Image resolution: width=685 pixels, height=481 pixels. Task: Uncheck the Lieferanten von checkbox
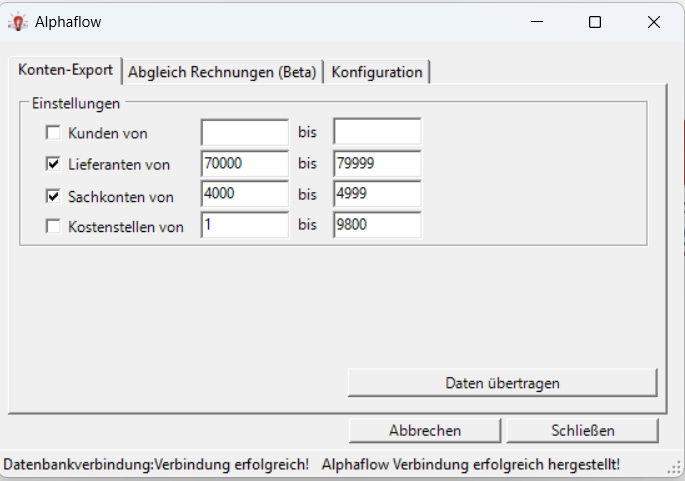(53, 164)
